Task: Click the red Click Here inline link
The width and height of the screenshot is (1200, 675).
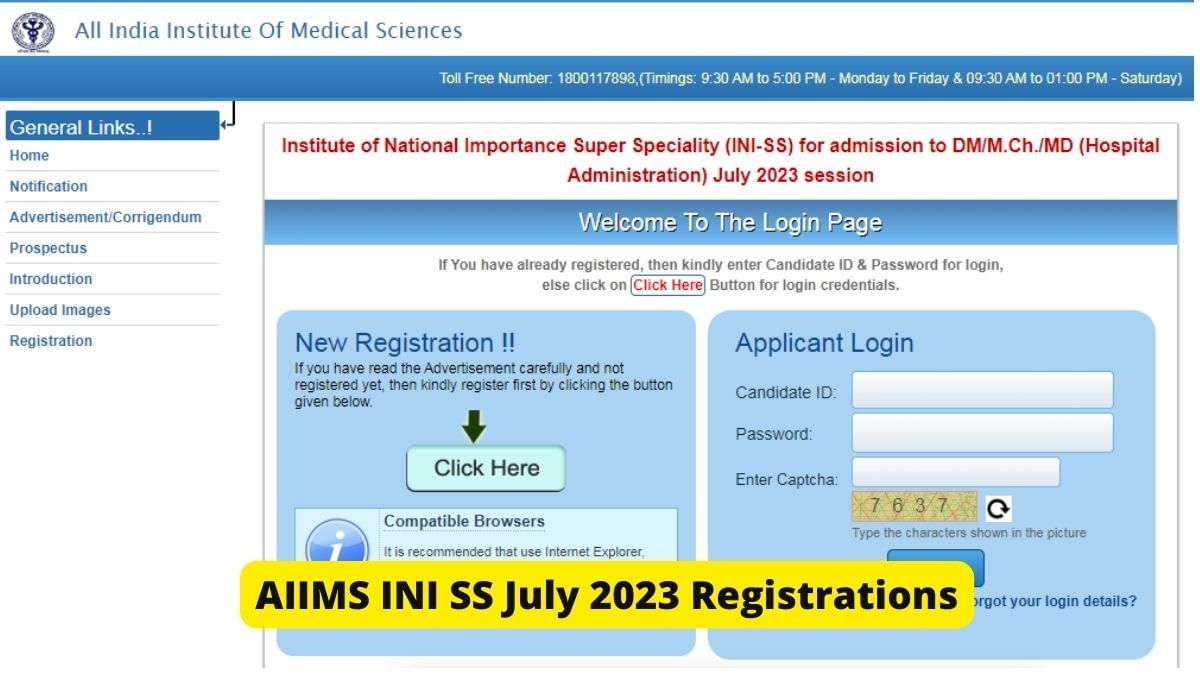Action: point(668,285)
